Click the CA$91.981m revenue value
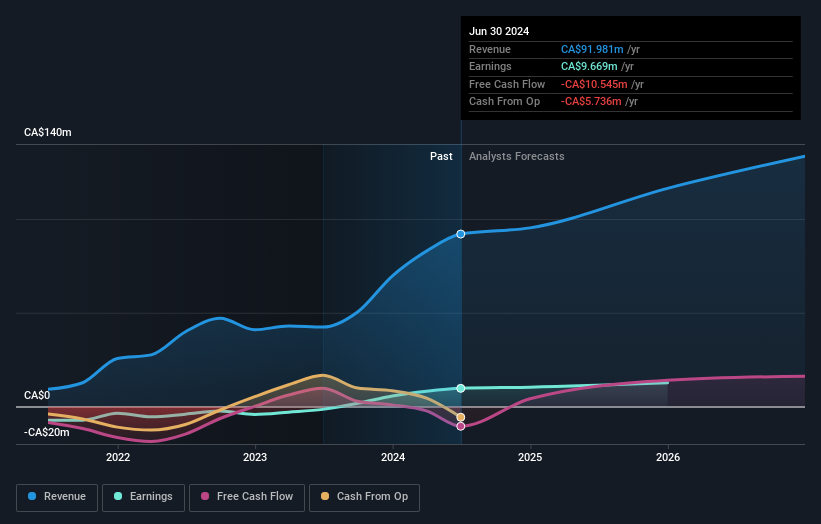The height and width of the screenshot is (524, 821). point(592,49)
